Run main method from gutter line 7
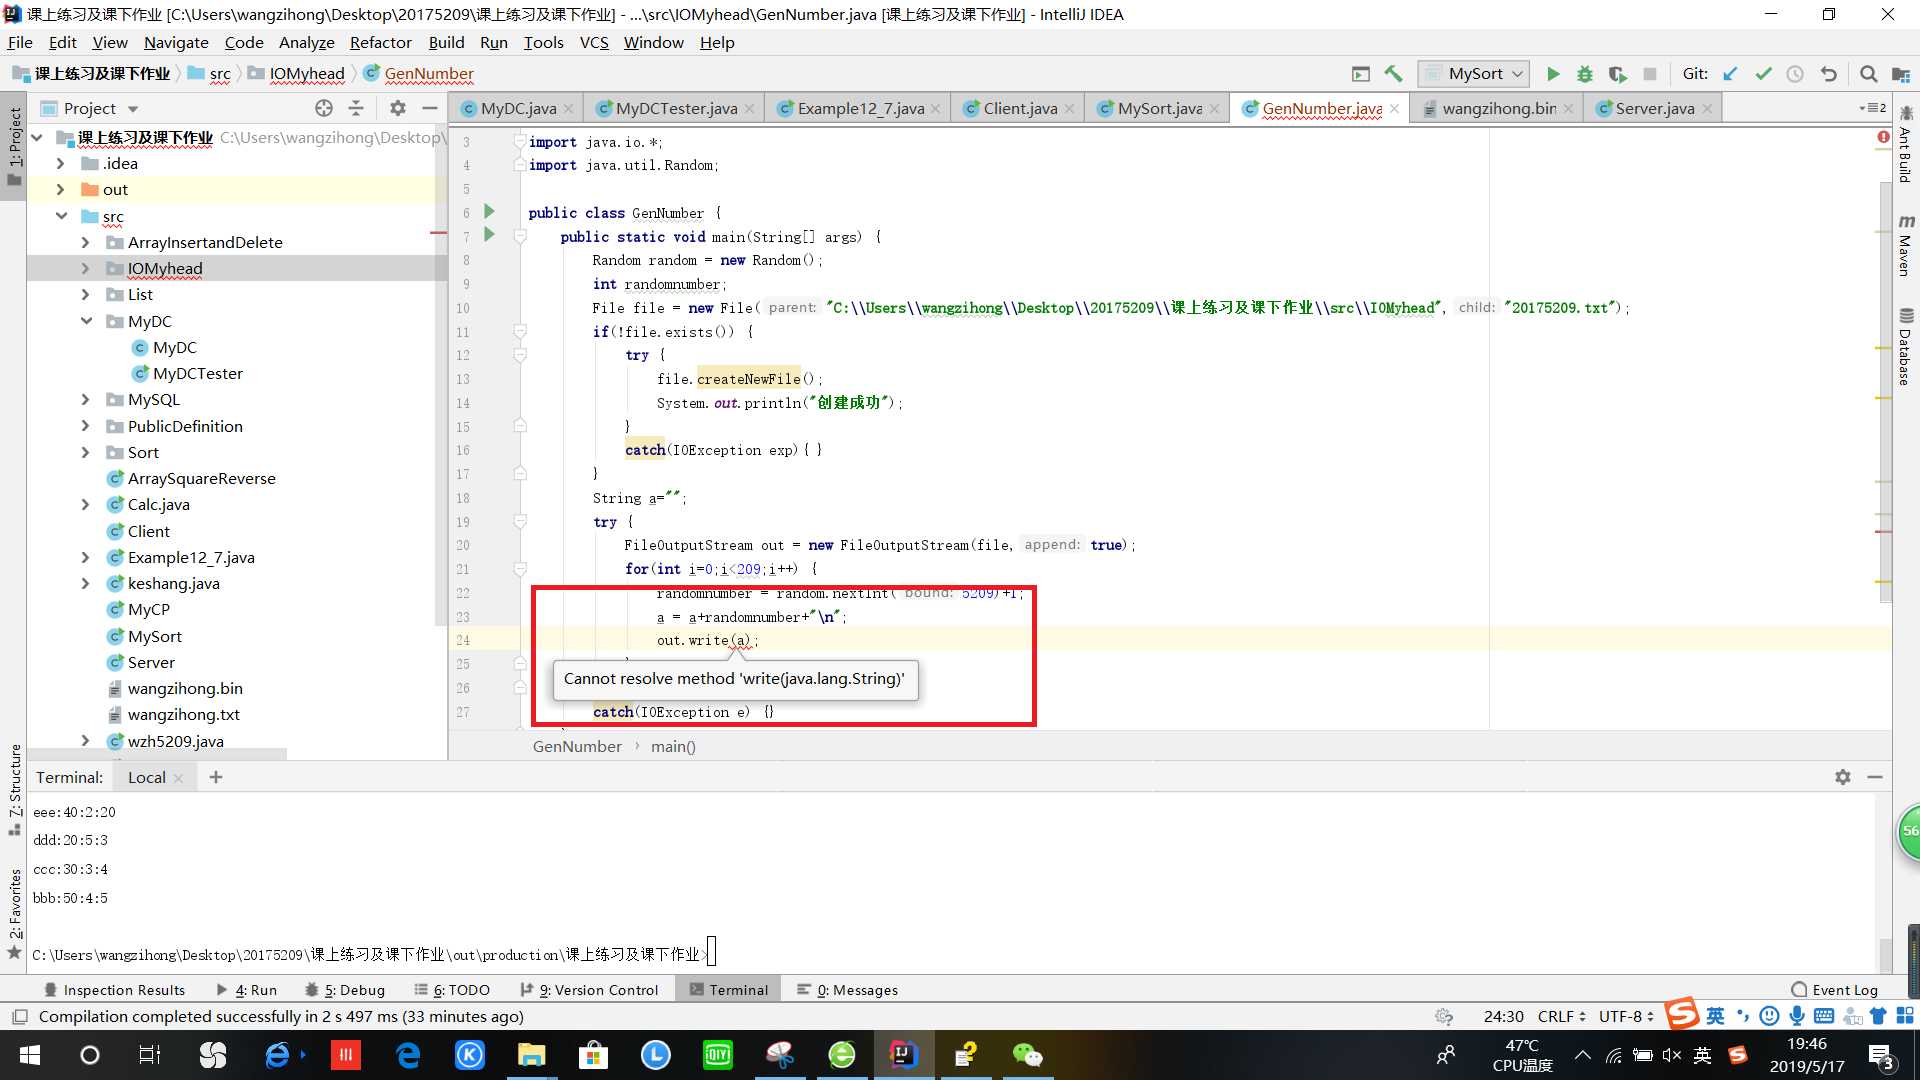 click(x=489, y=235)
